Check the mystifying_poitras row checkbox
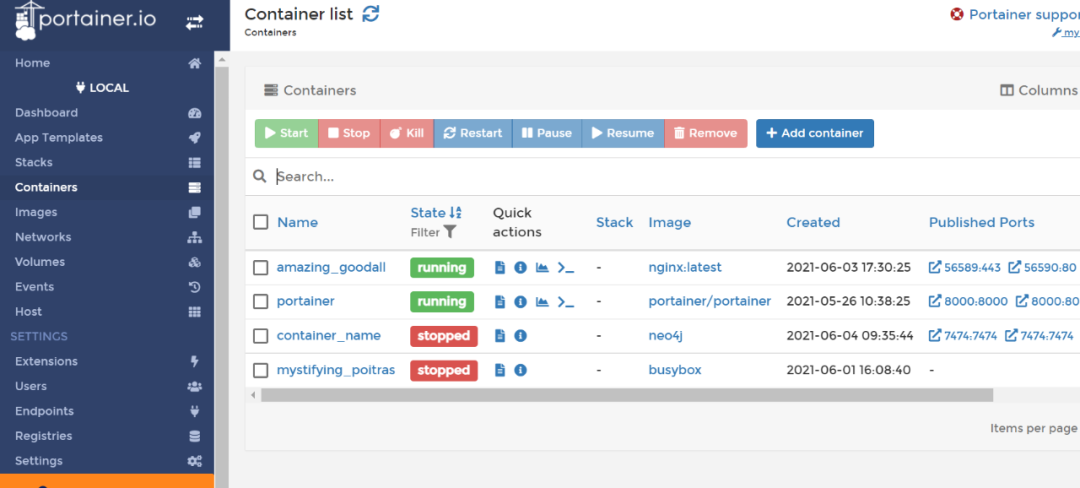This screenshot has height=488, width=1080. point(260,370)
